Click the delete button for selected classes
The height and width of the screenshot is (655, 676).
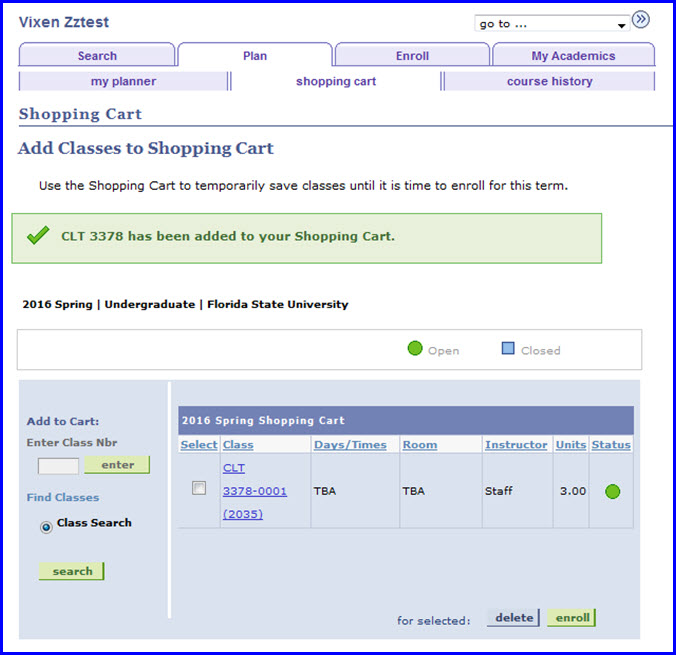point(513,617)
